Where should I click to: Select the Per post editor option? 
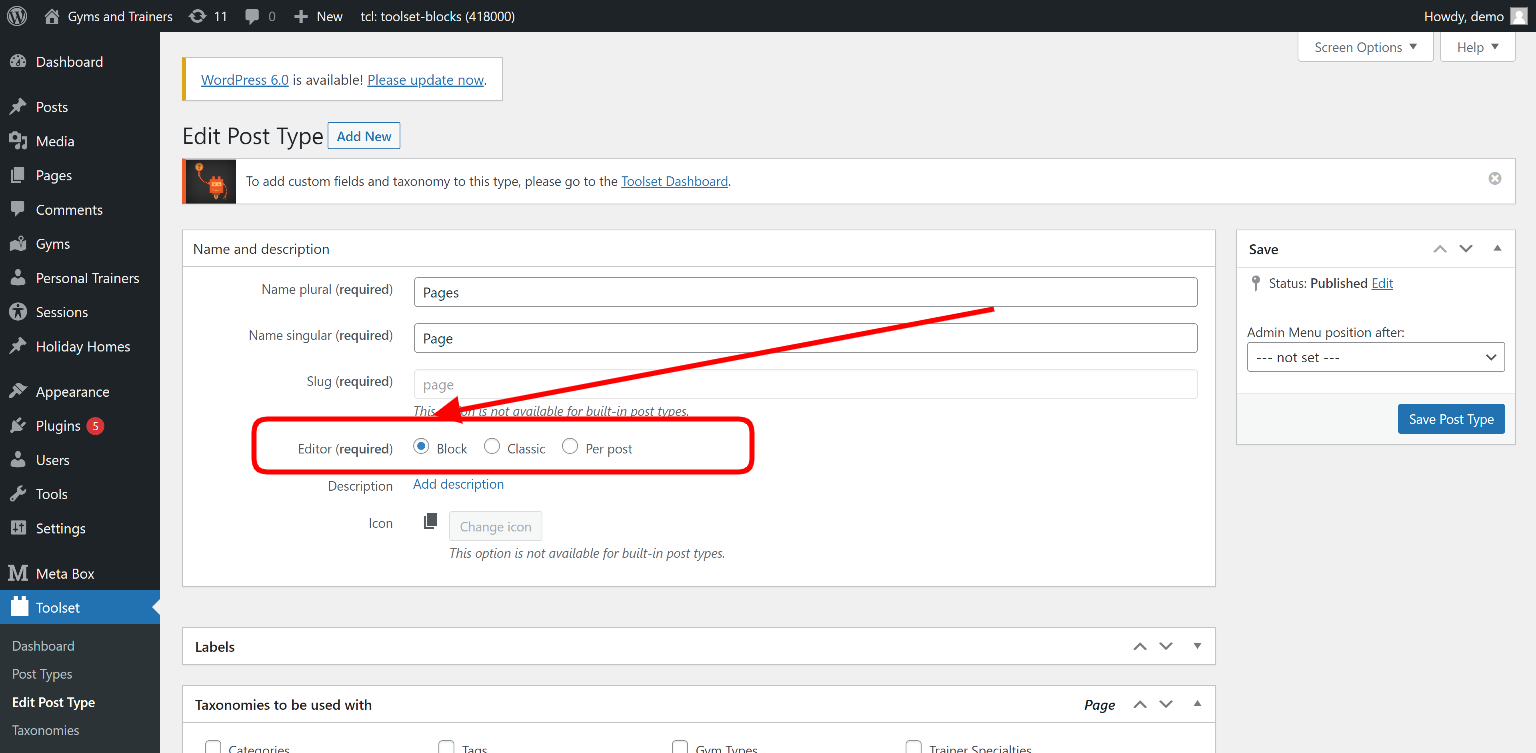point(570,447)
